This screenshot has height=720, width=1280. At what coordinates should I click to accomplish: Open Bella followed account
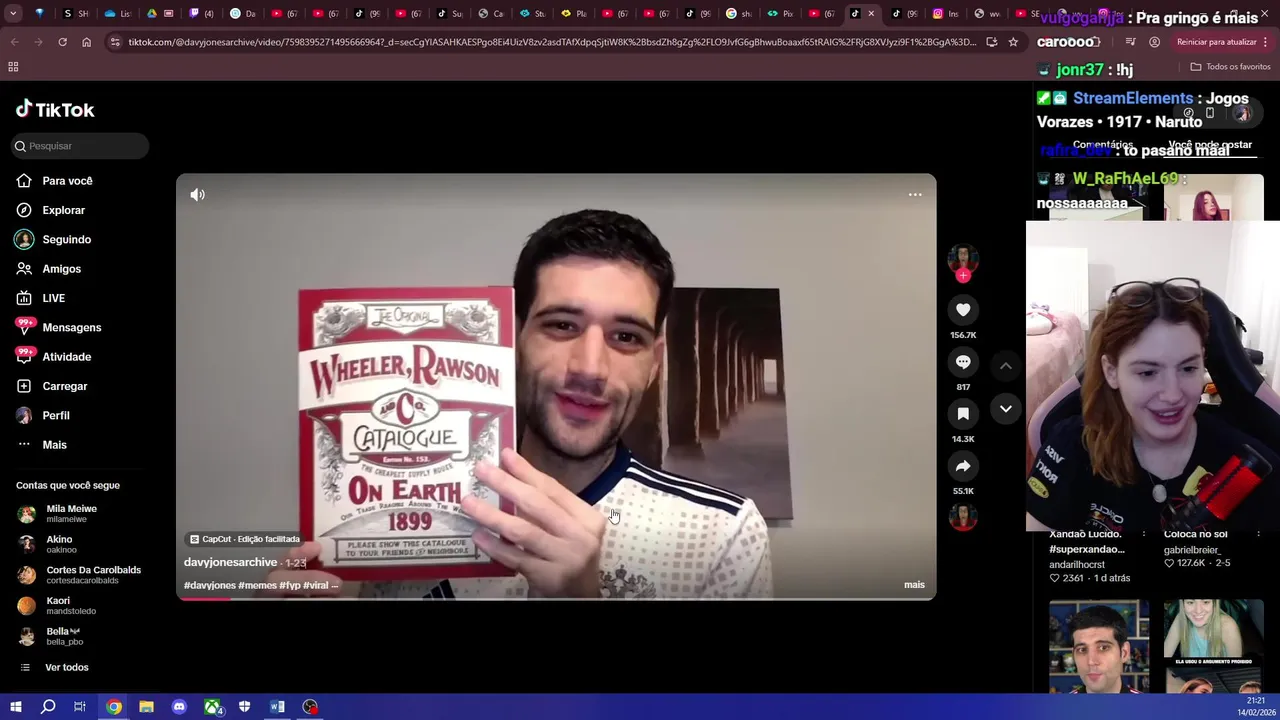(x=62, y=636)
